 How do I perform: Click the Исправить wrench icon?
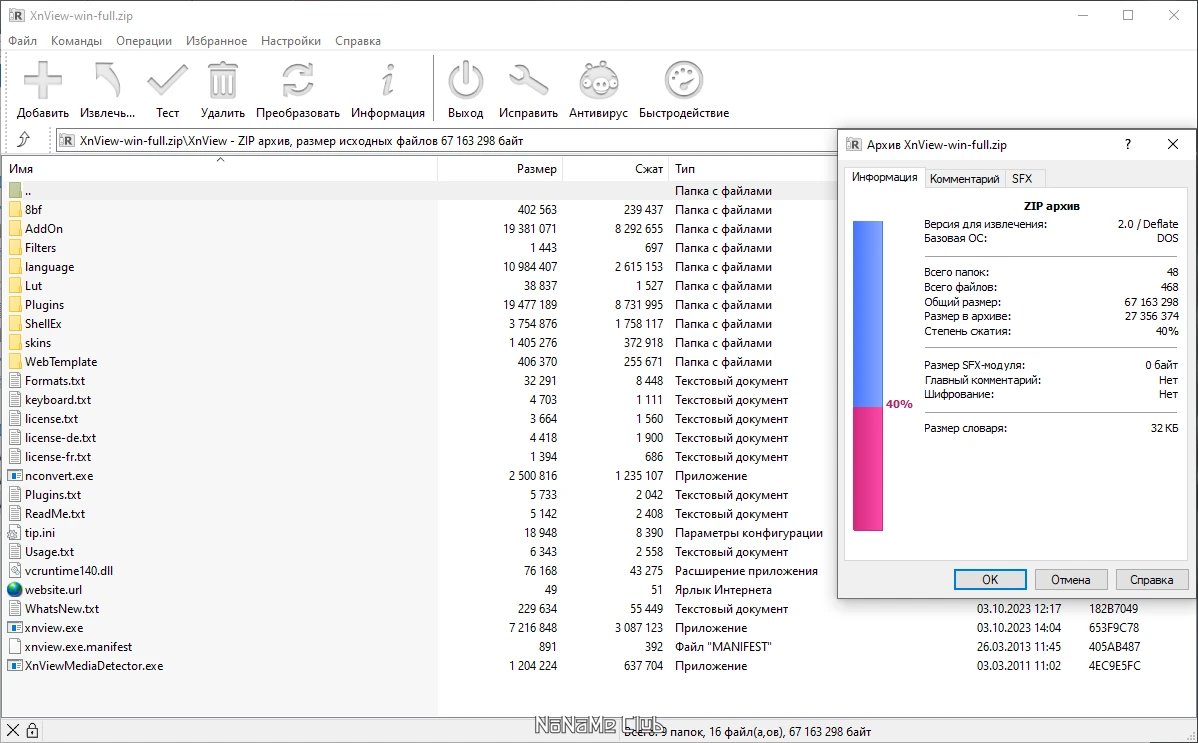point(528,80)
